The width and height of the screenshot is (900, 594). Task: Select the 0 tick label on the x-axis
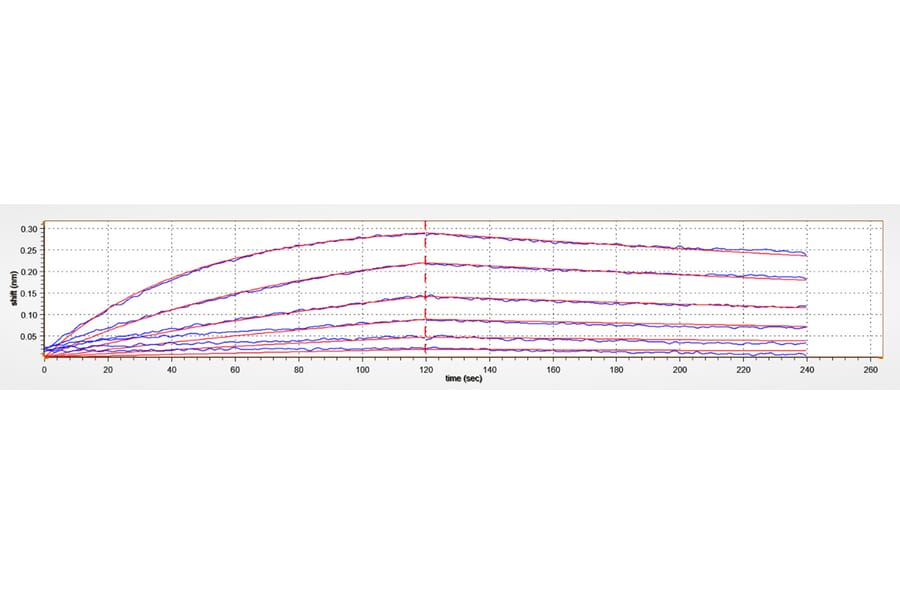[x=45, y=368]
